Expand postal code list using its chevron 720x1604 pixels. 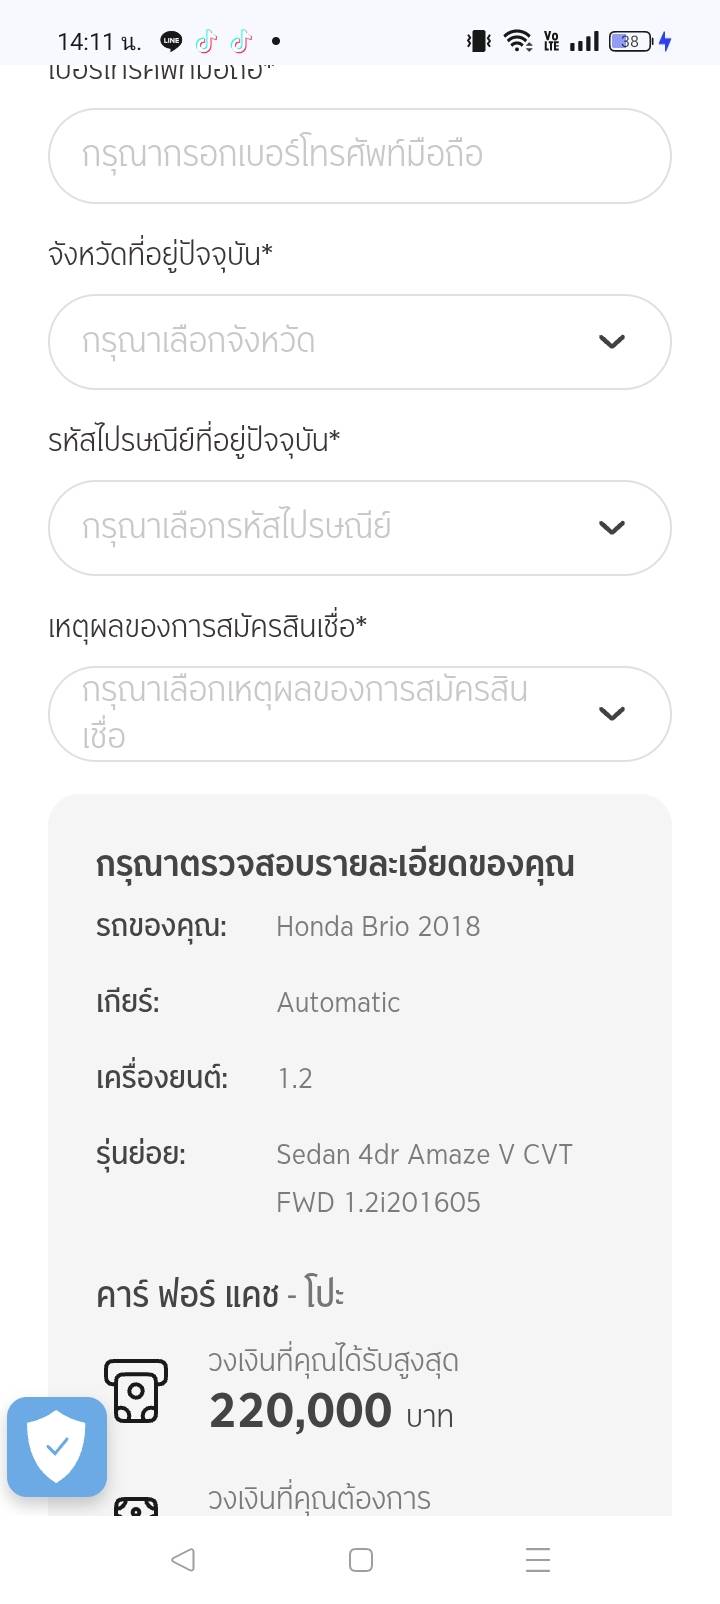coord(611,528)
